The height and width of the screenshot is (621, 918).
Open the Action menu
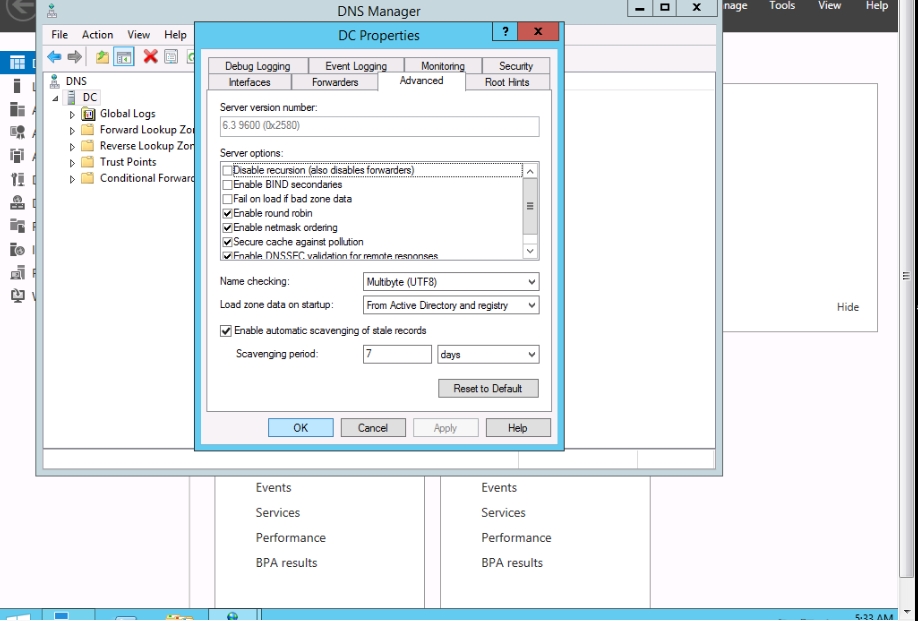click(x=97, y=35)
